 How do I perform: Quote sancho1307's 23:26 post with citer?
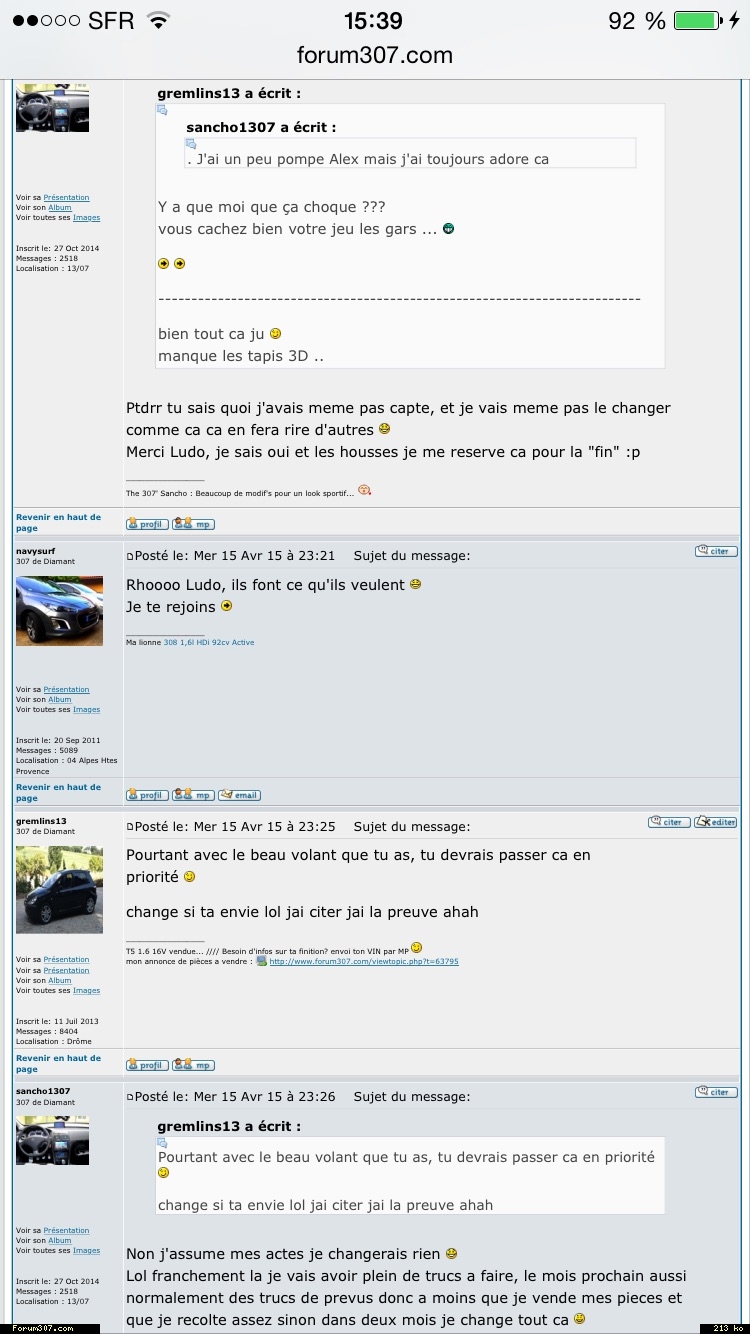tap(716, 1092)
